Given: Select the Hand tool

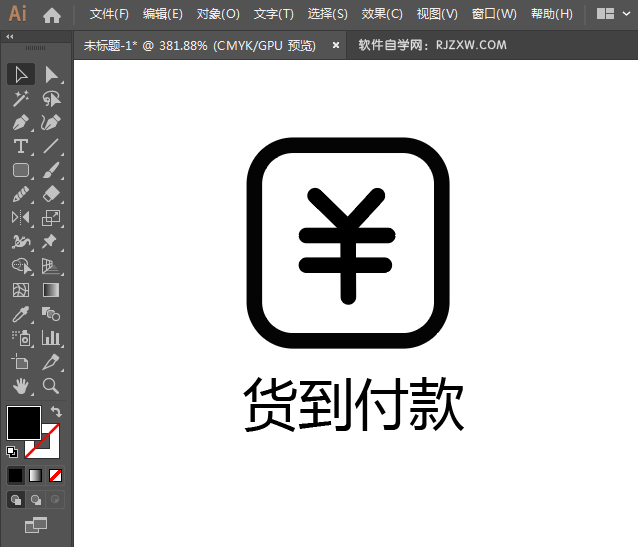Looking at the screenshot, I should tap(21, 386).
